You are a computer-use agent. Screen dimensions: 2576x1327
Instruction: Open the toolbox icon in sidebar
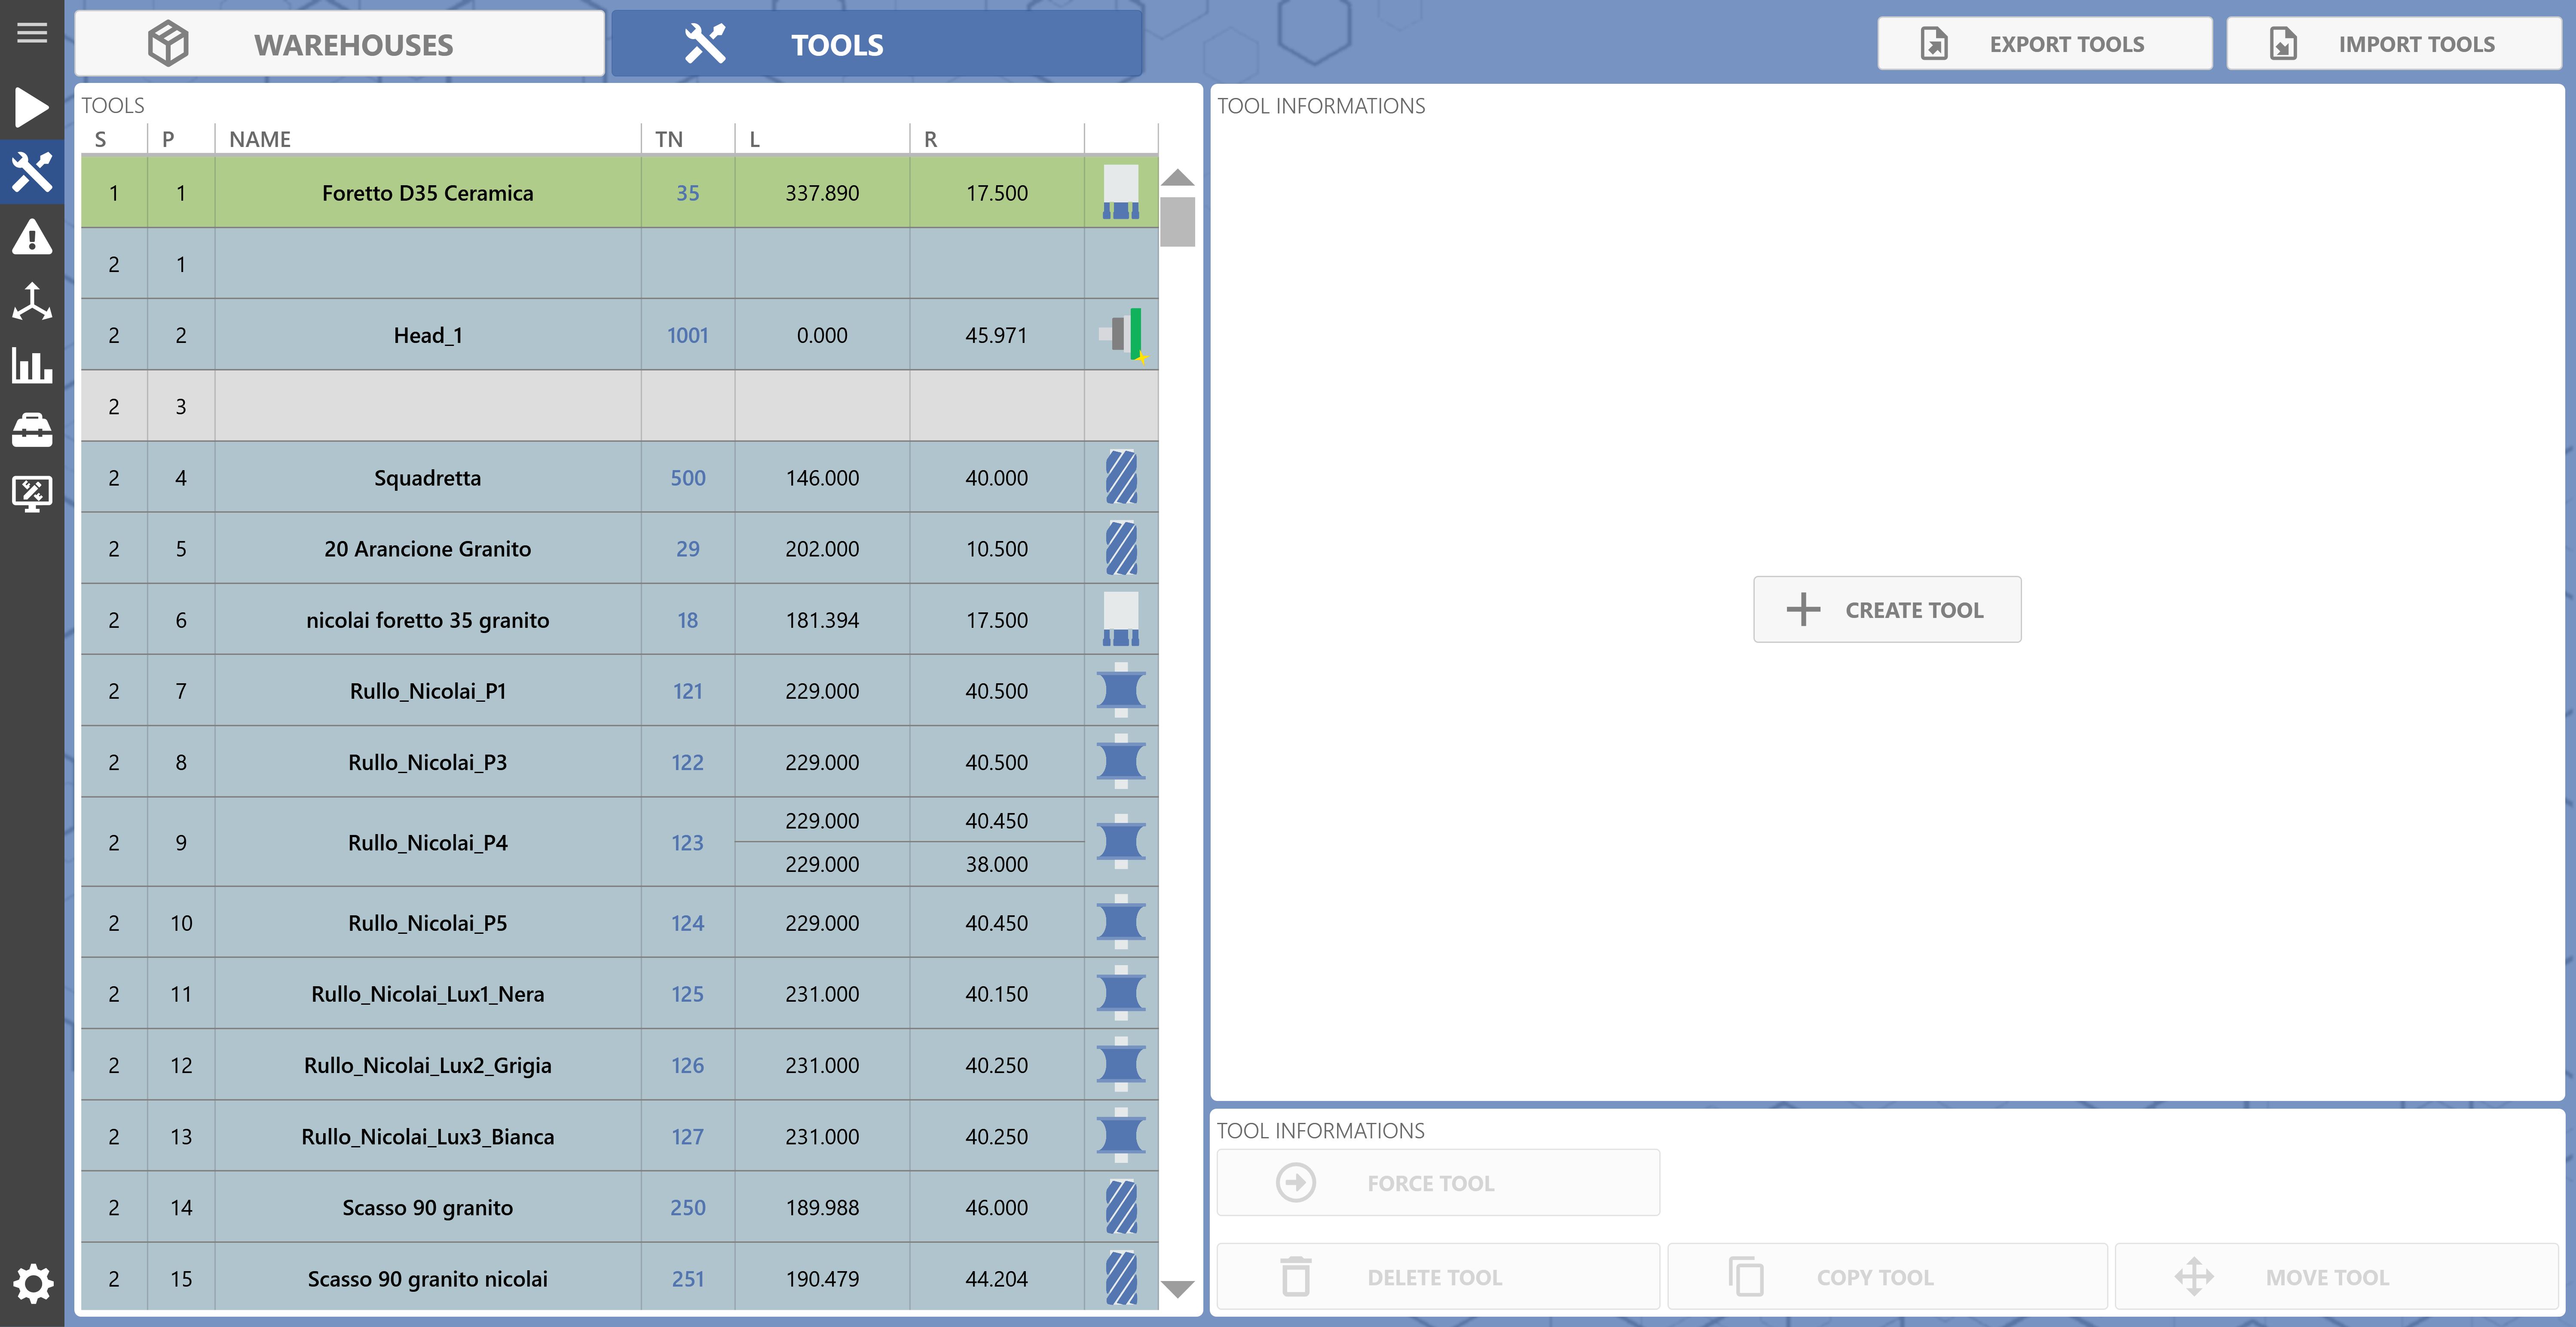coord(32,430)
